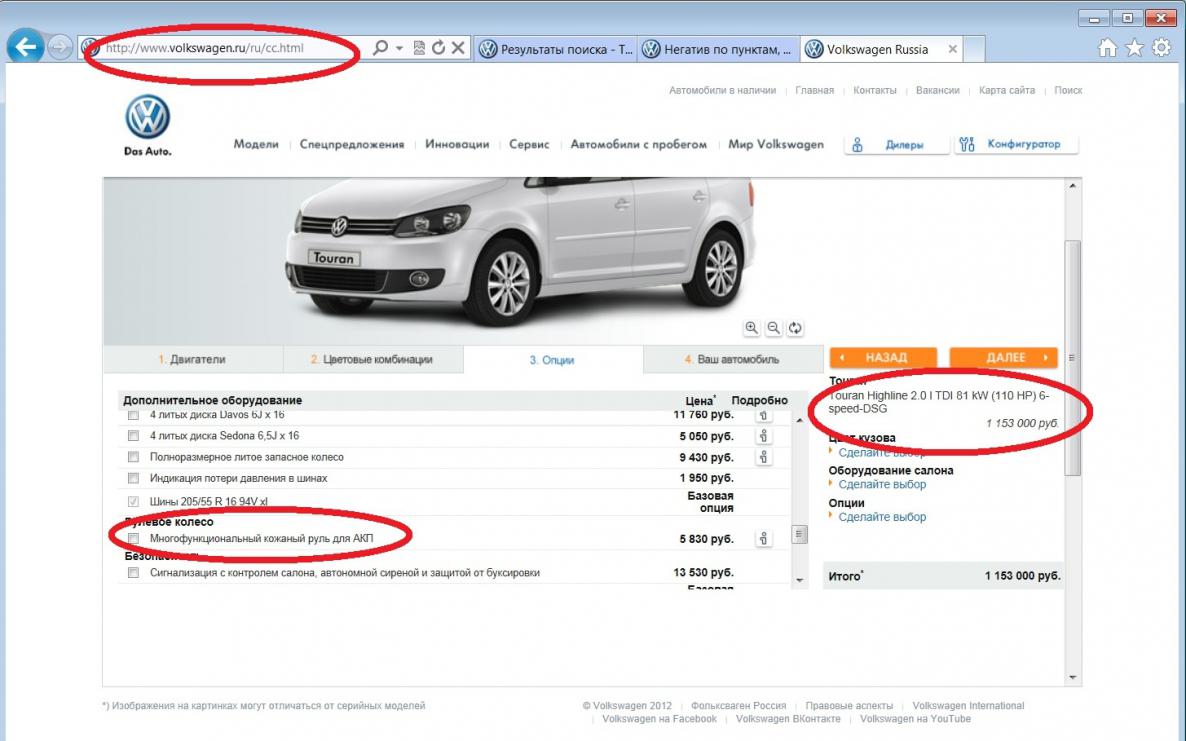This screenshot has width=1186, height=741.
Task: Open the Автомобили в наличии link
Action: (722, 90)
